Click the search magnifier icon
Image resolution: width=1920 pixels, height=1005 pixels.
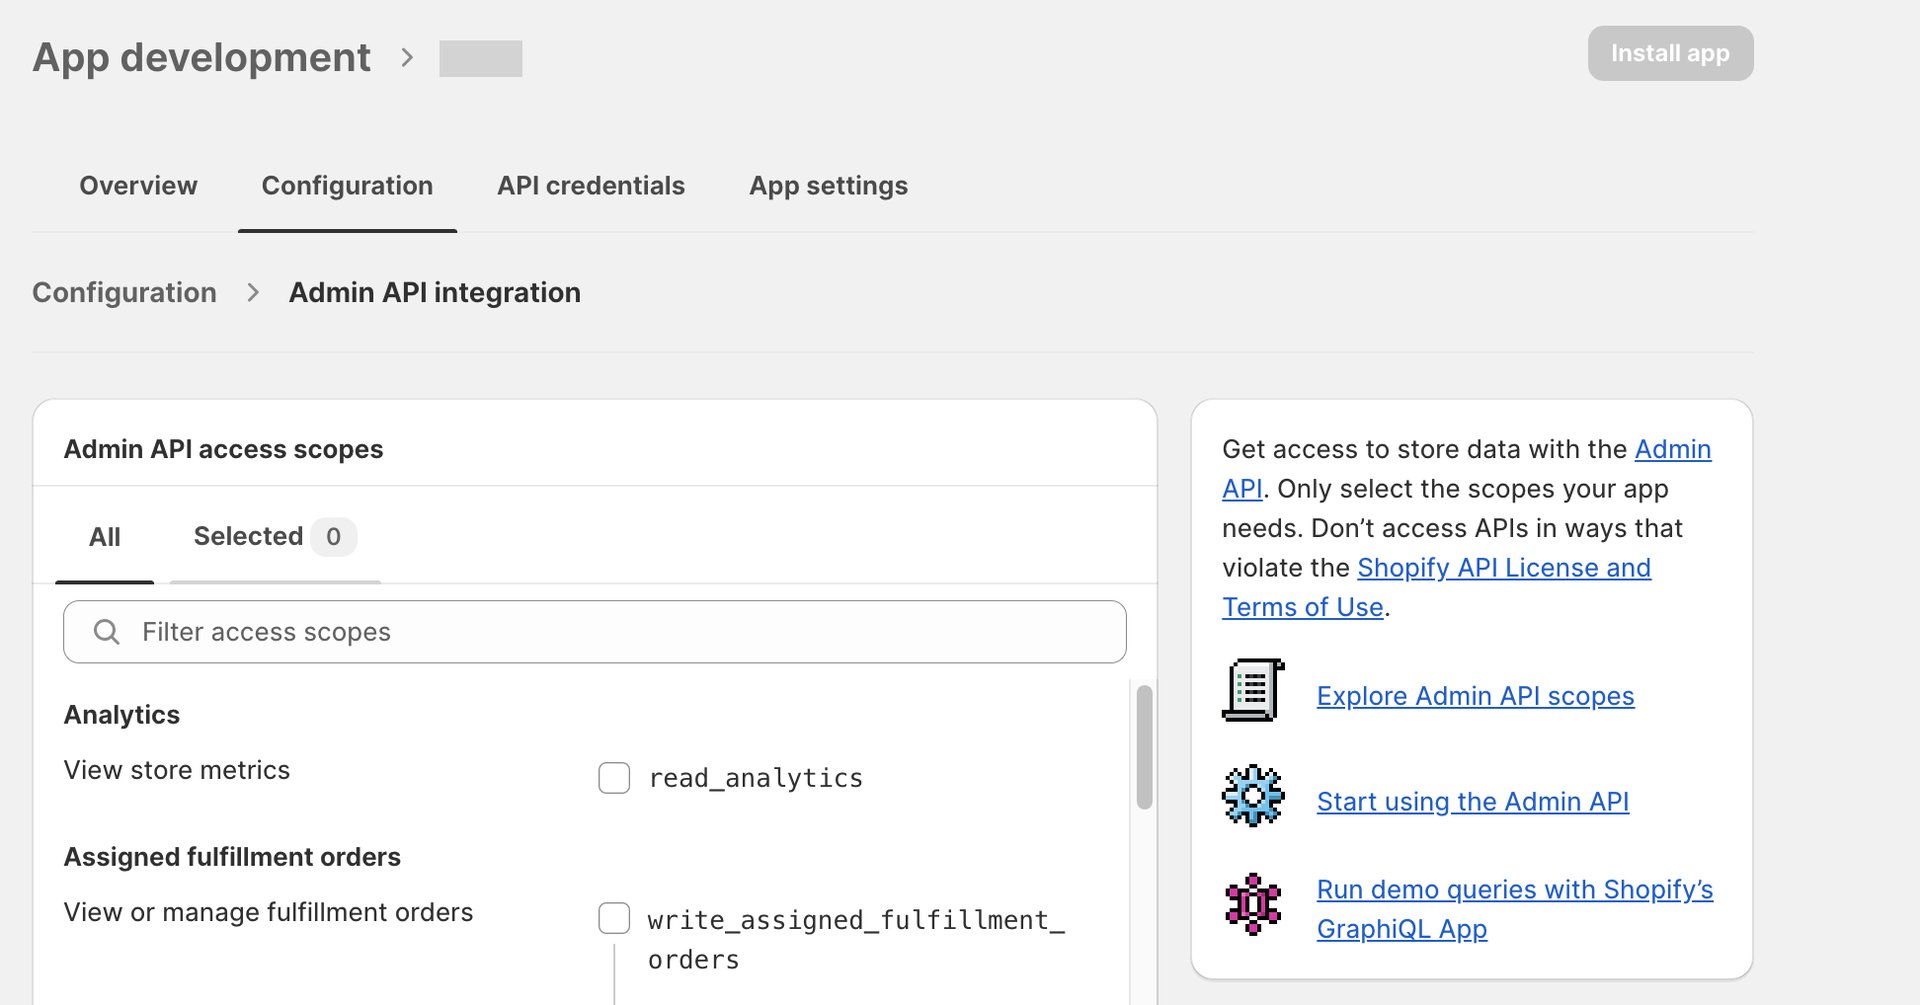pos(106,632)
